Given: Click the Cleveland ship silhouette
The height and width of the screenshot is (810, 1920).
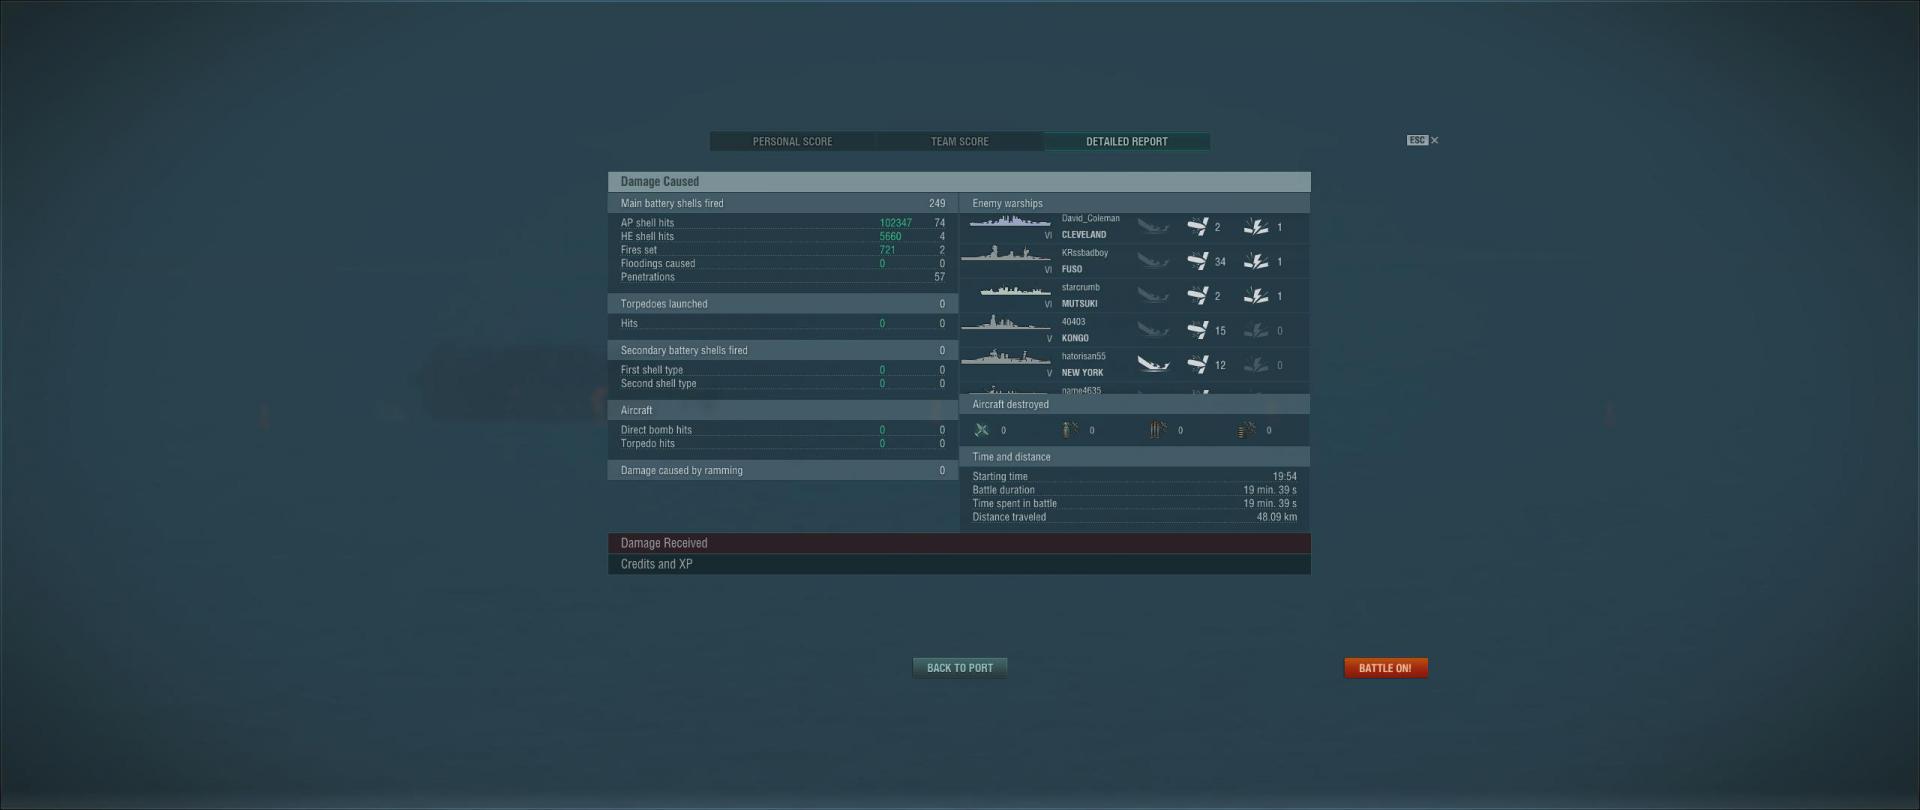Looking at the screenshot, I should [x=1010, y=222].
